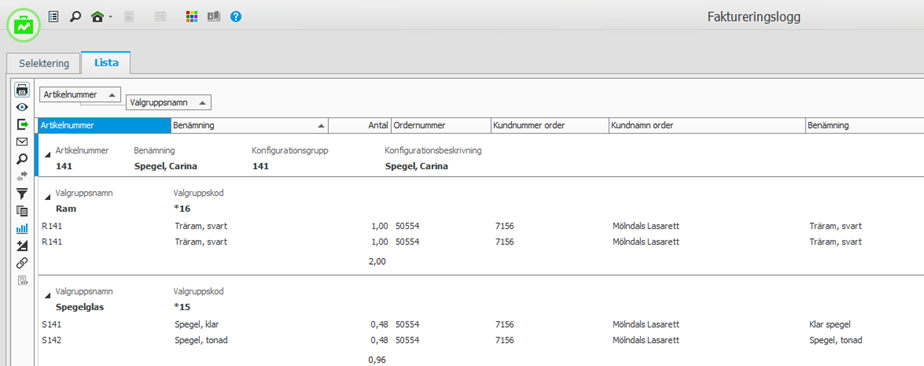Viewport: 924px width, 366px height.
Task: Click the stacked copy pages icon in the sidebar
Action: [x=22, y=210]
